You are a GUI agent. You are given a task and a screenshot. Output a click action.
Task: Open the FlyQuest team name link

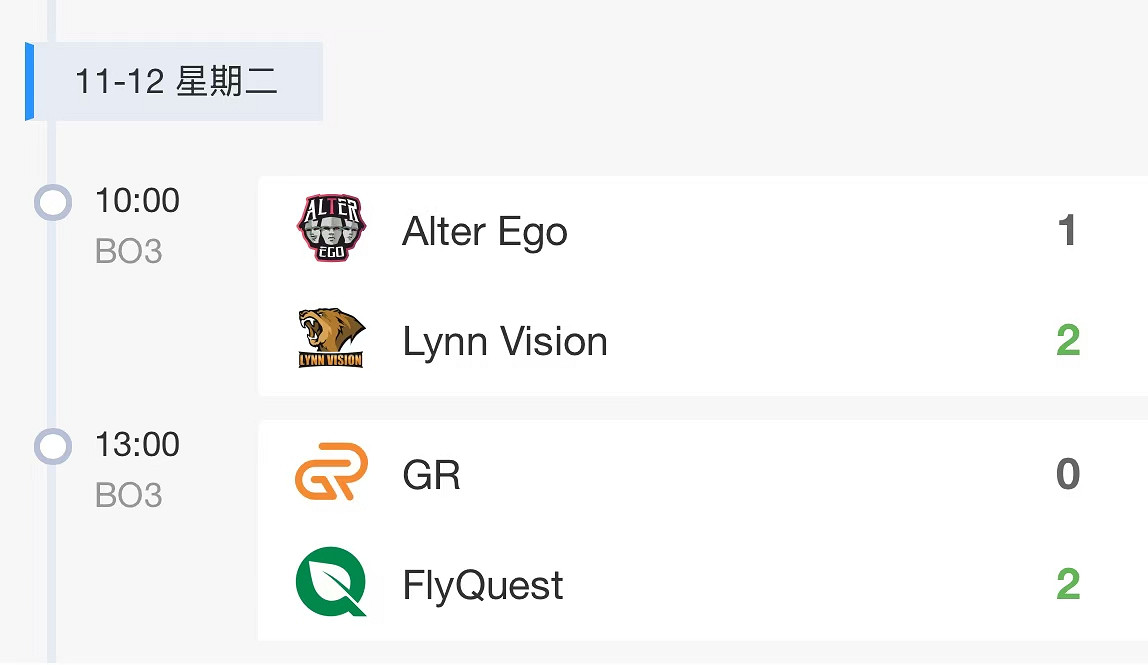click(483, 585)
